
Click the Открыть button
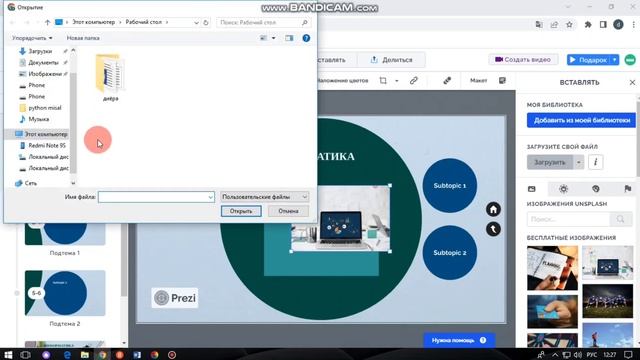point(241,211)
